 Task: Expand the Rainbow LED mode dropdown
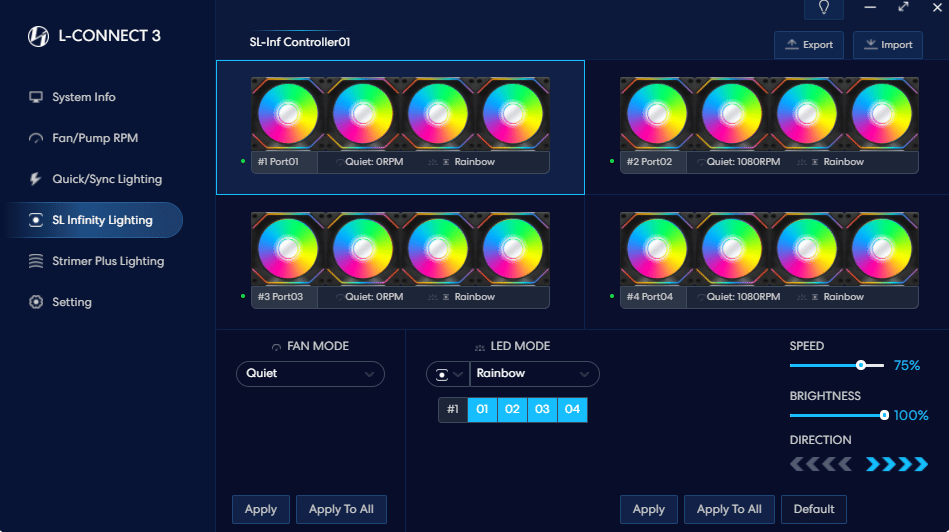[534, 374]
